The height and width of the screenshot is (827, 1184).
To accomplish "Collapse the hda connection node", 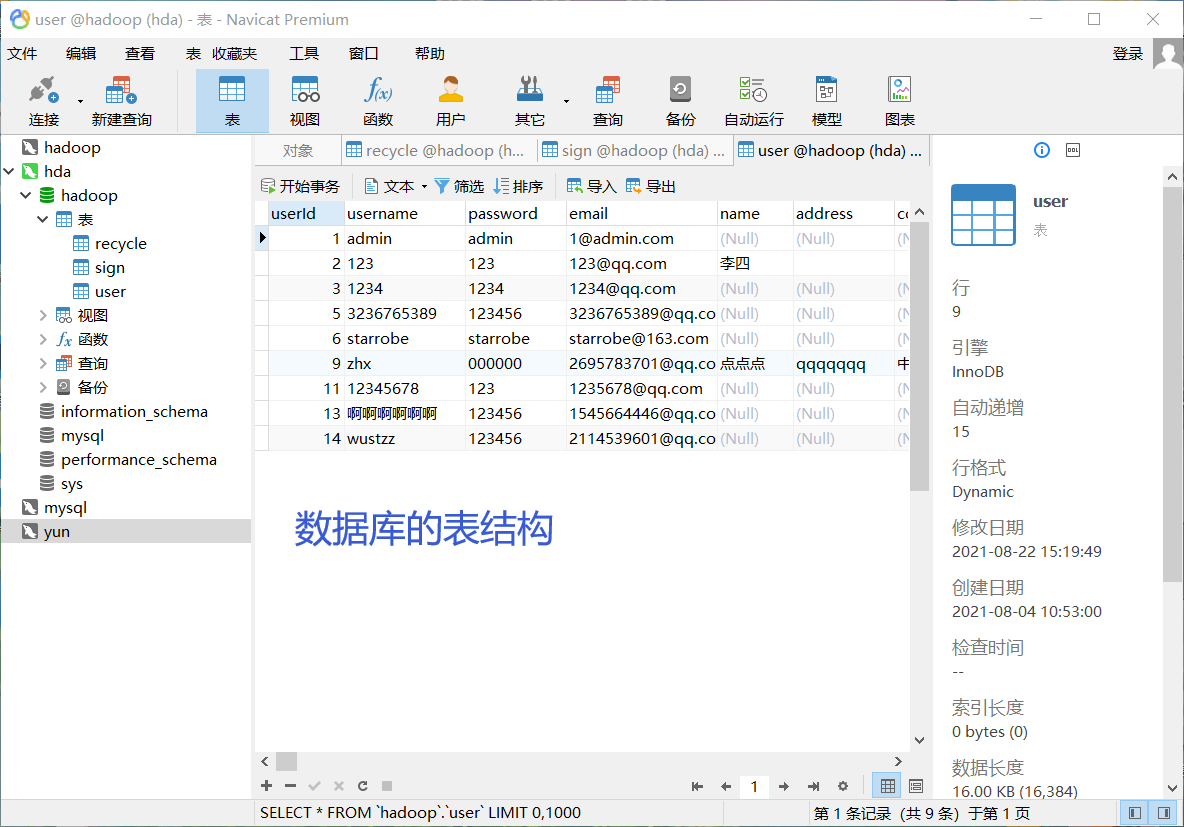I will tap(9, 171).
